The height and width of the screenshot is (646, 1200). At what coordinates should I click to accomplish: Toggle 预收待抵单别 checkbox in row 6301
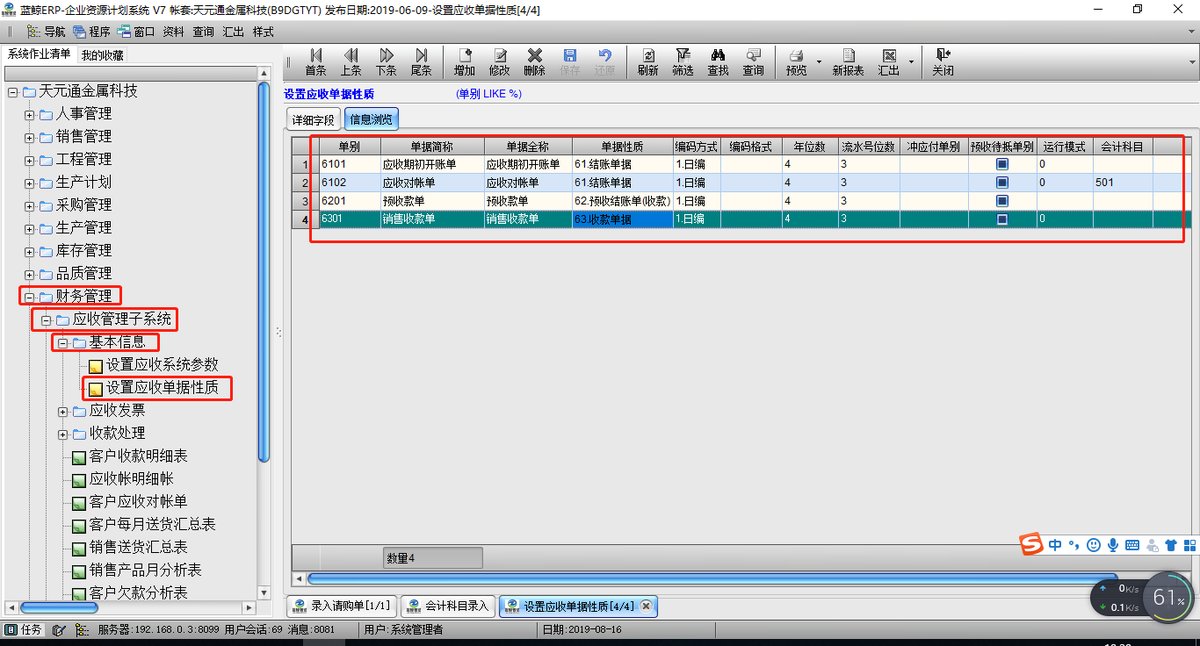click(1002, 219)
